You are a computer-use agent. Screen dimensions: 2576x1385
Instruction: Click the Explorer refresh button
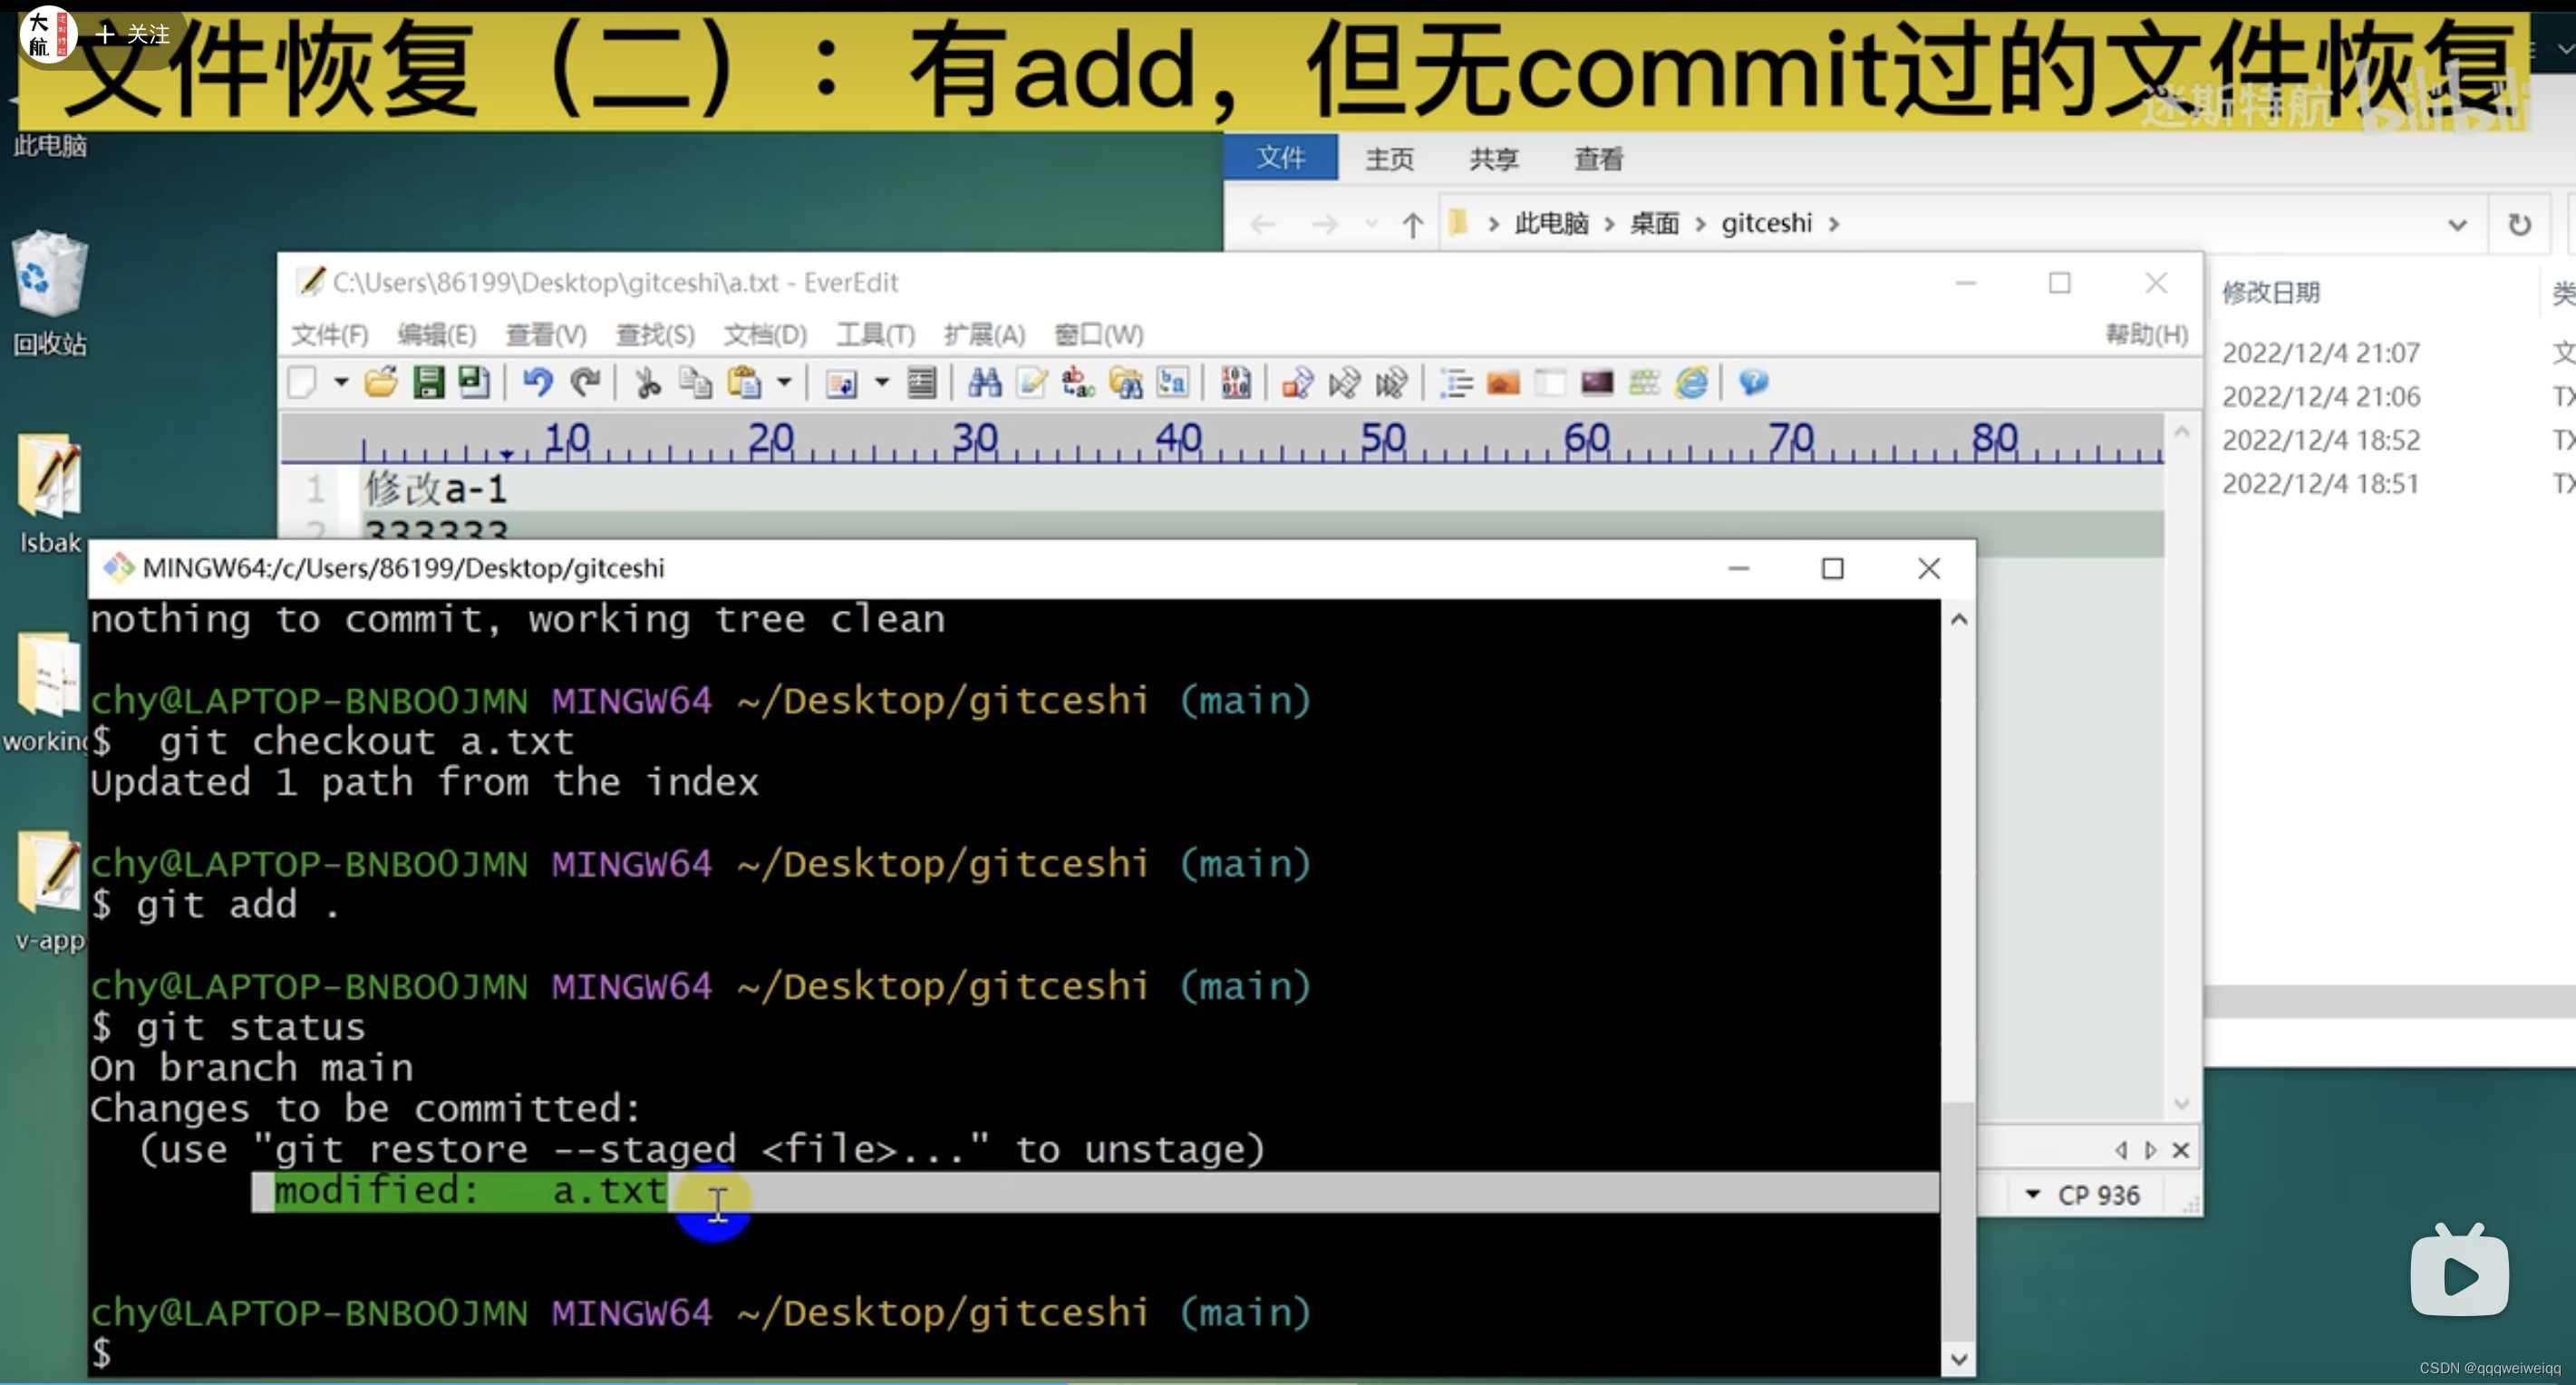click(x=2519, y=224)
